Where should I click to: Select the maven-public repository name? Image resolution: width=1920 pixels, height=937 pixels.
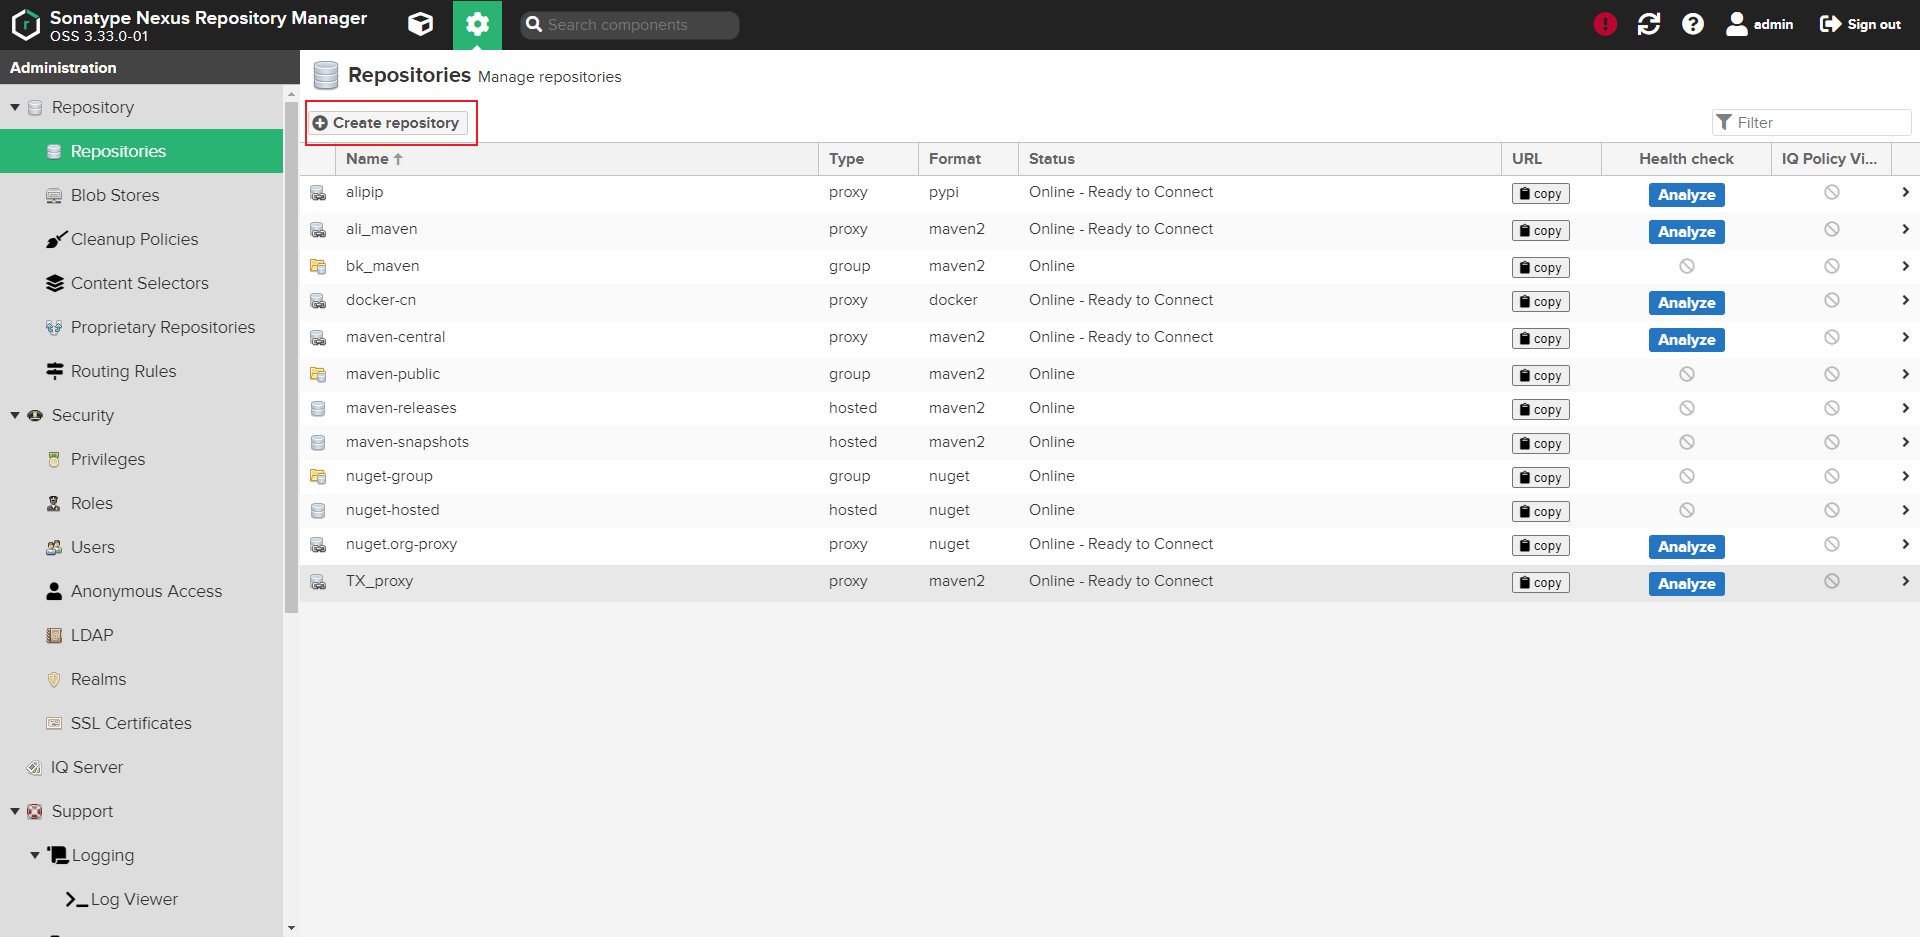[x=393, y=374]
